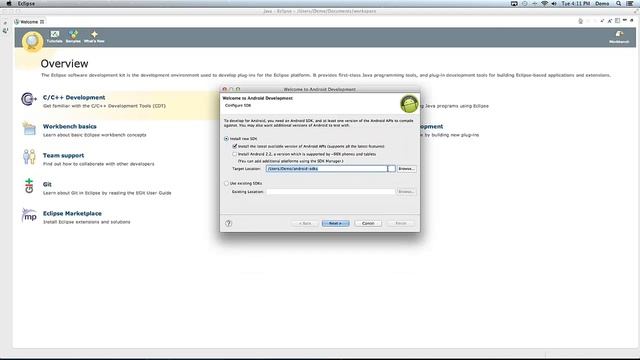Select the Install new SDK radio button

pyautogui.click(x=226, y=139)
